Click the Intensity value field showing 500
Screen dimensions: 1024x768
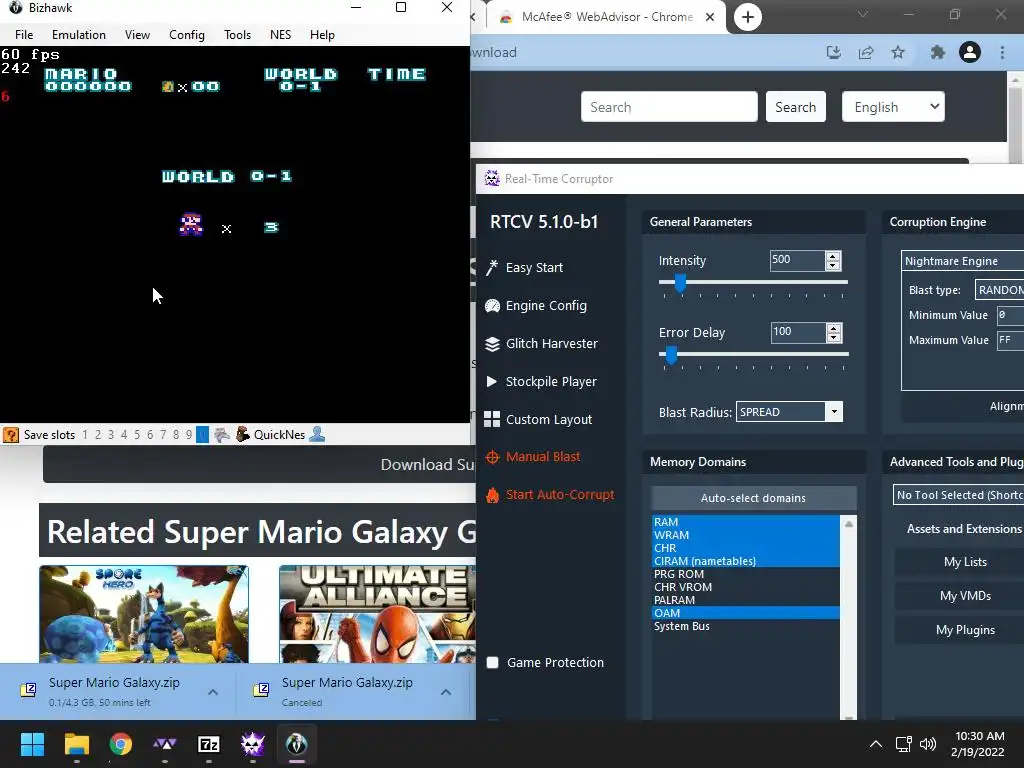coord(797,261)
